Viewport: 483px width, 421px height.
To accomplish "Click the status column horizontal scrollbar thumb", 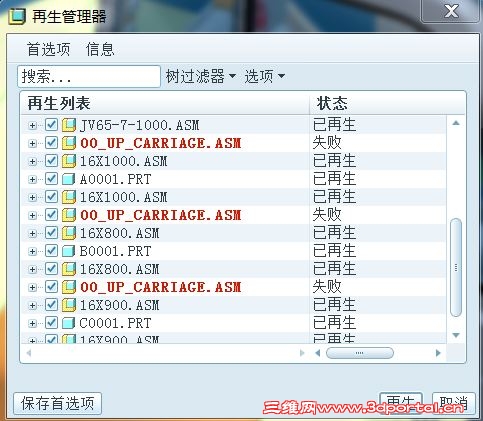I will 360,353.
